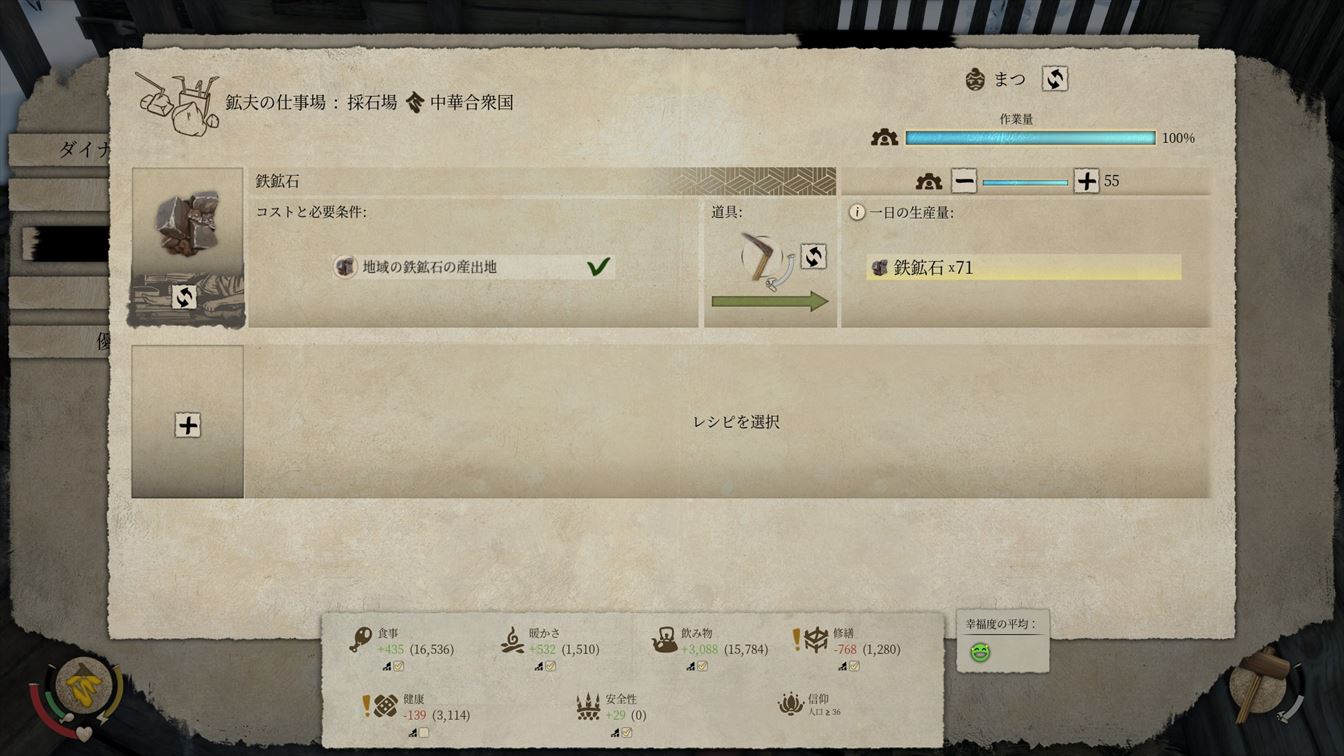Enable the unchecked checkbox under 健康
This screenshot has height=756, width=1344.
tap(423, 732)
